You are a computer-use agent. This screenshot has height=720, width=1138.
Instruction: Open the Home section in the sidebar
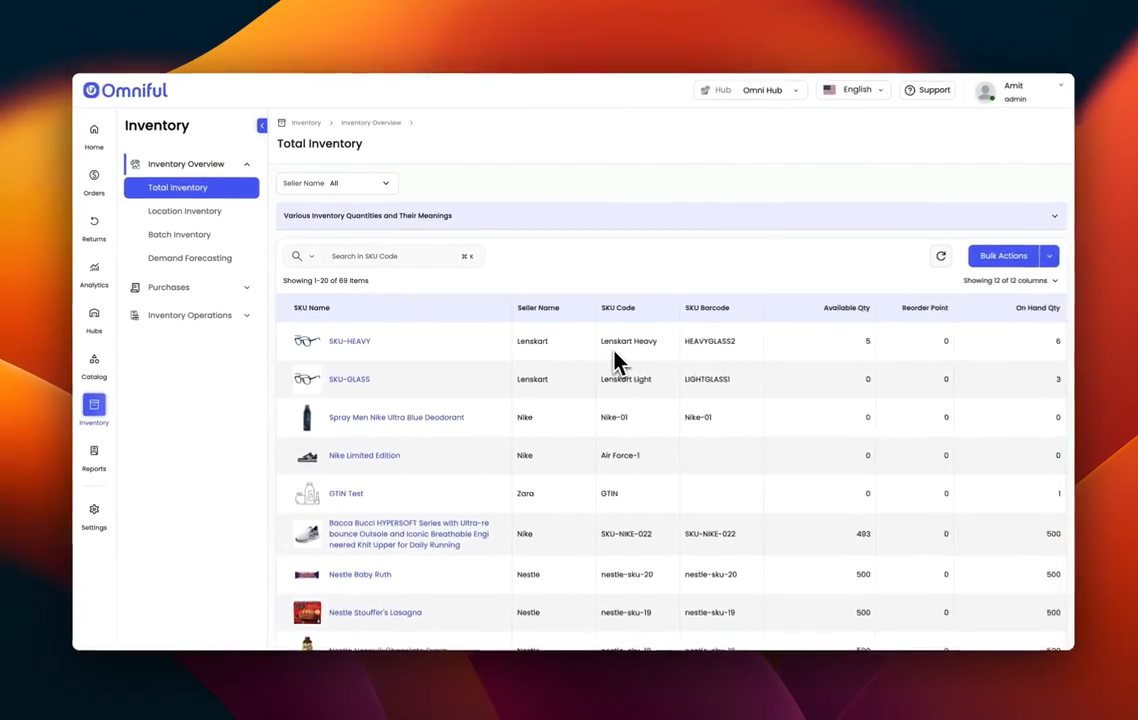(x=94, y=130)
